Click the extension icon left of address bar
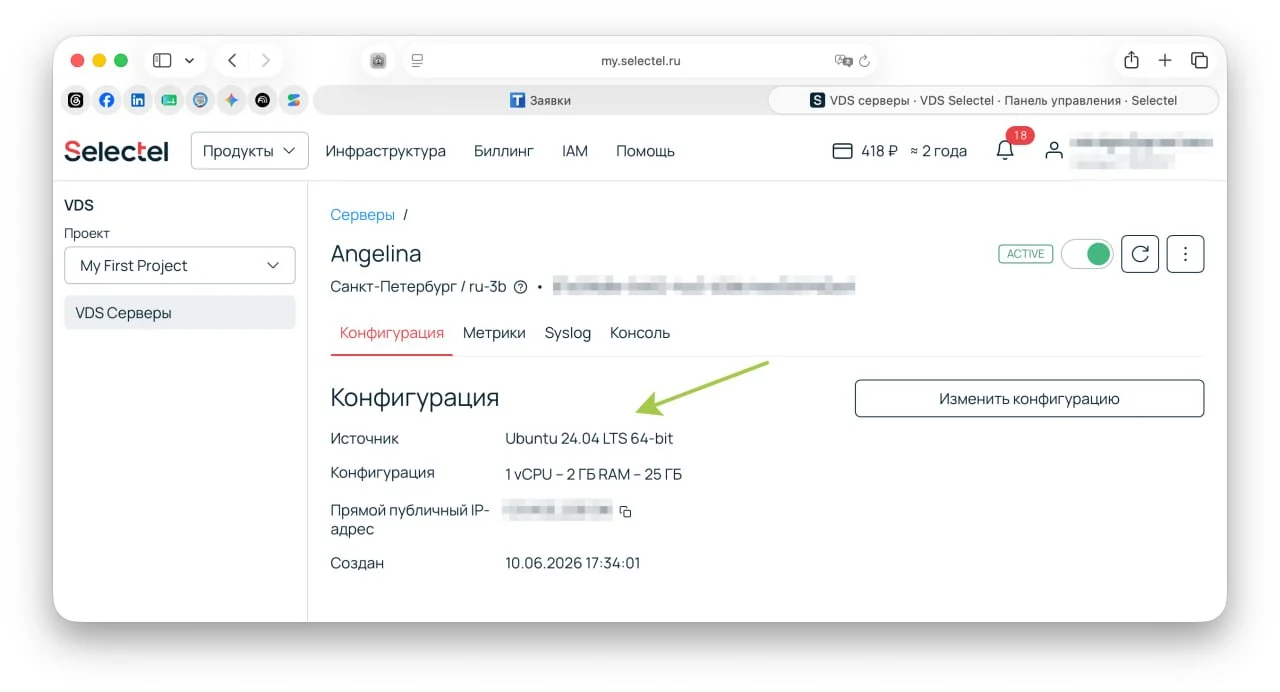The width and height of the screenshot is (1280, 692). [x=378, y=60]
